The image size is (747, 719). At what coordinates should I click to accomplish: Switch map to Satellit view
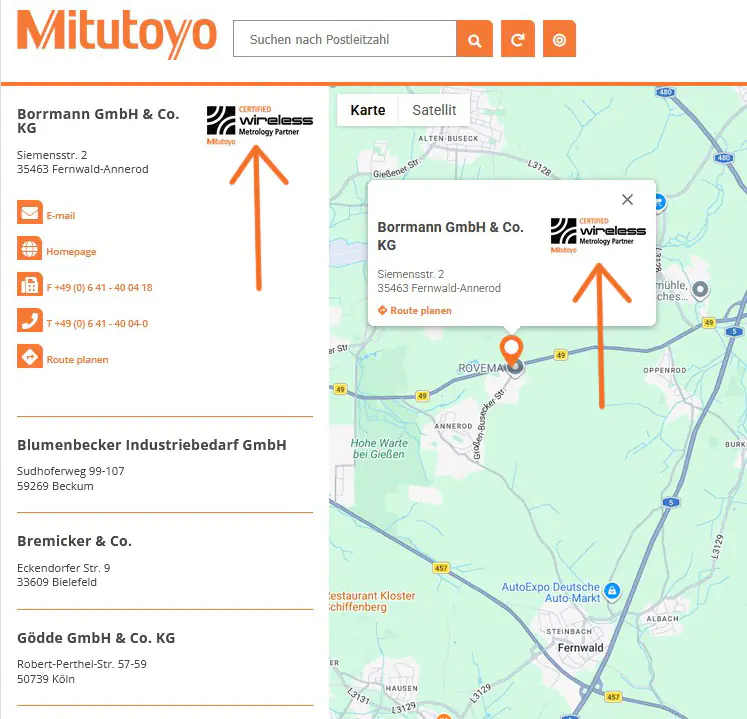[434, 110]
